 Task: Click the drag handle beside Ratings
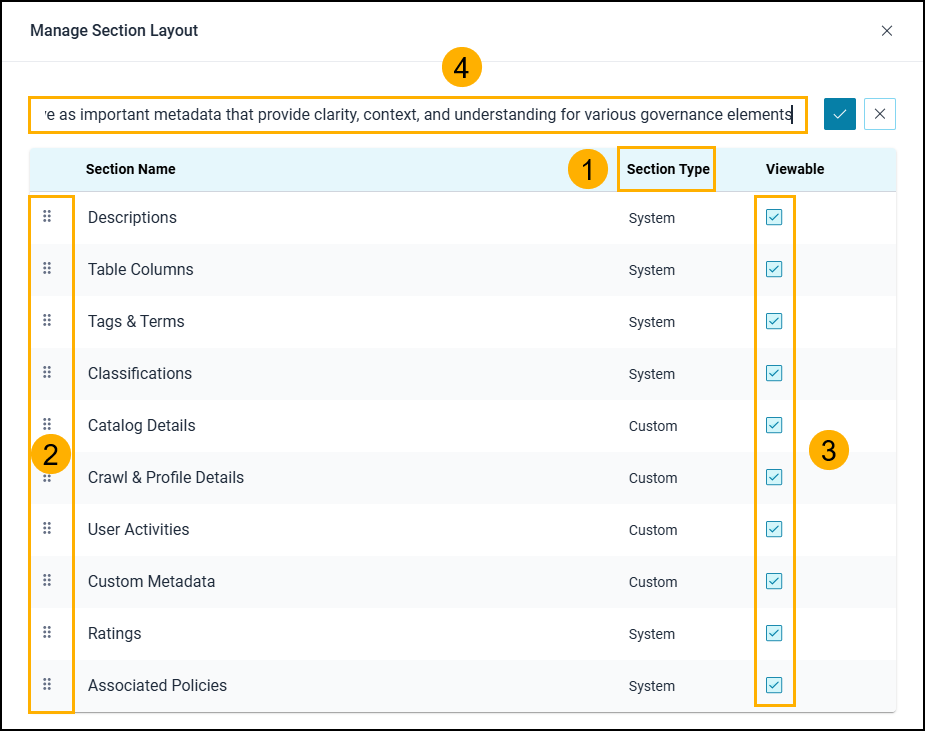point(47,632)
